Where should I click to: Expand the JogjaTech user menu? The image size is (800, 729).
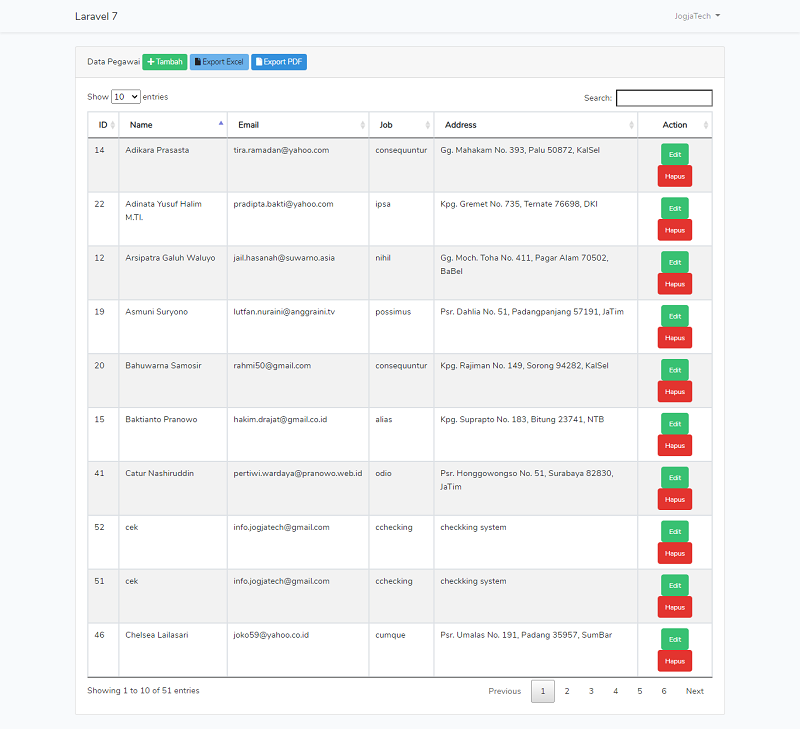coord(697,16)
